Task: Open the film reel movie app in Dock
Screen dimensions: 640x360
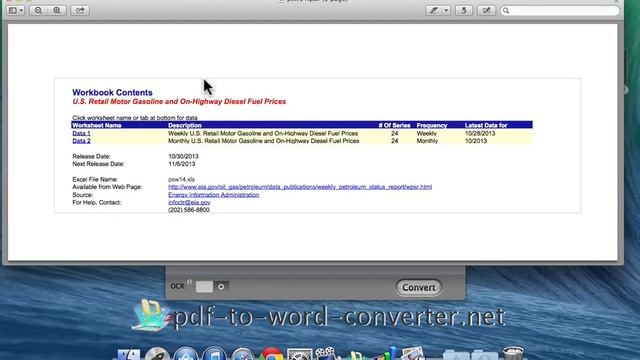Action: click(326, 354)
